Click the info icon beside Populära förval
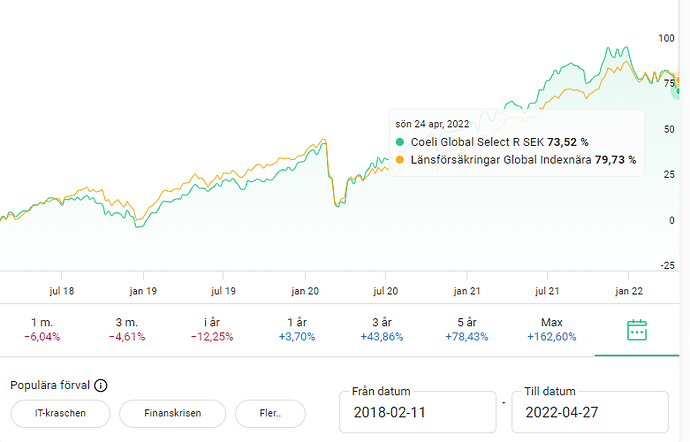 pyautogui.click(x=101, y=386)
